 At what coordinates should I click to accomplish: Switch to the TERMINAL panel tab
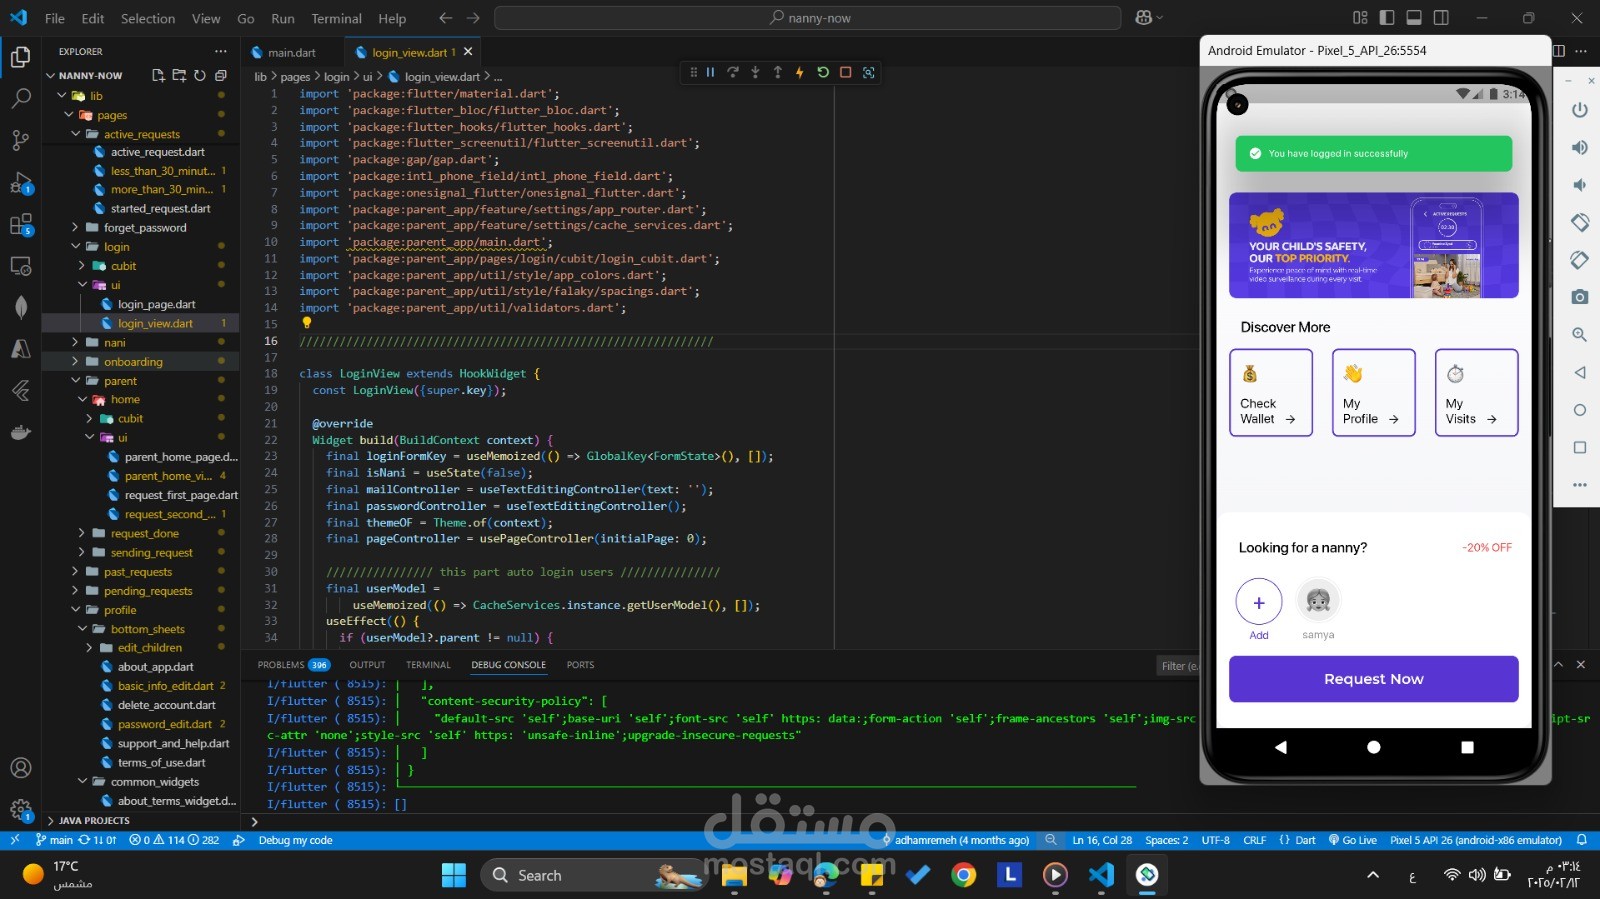[428, 665]
